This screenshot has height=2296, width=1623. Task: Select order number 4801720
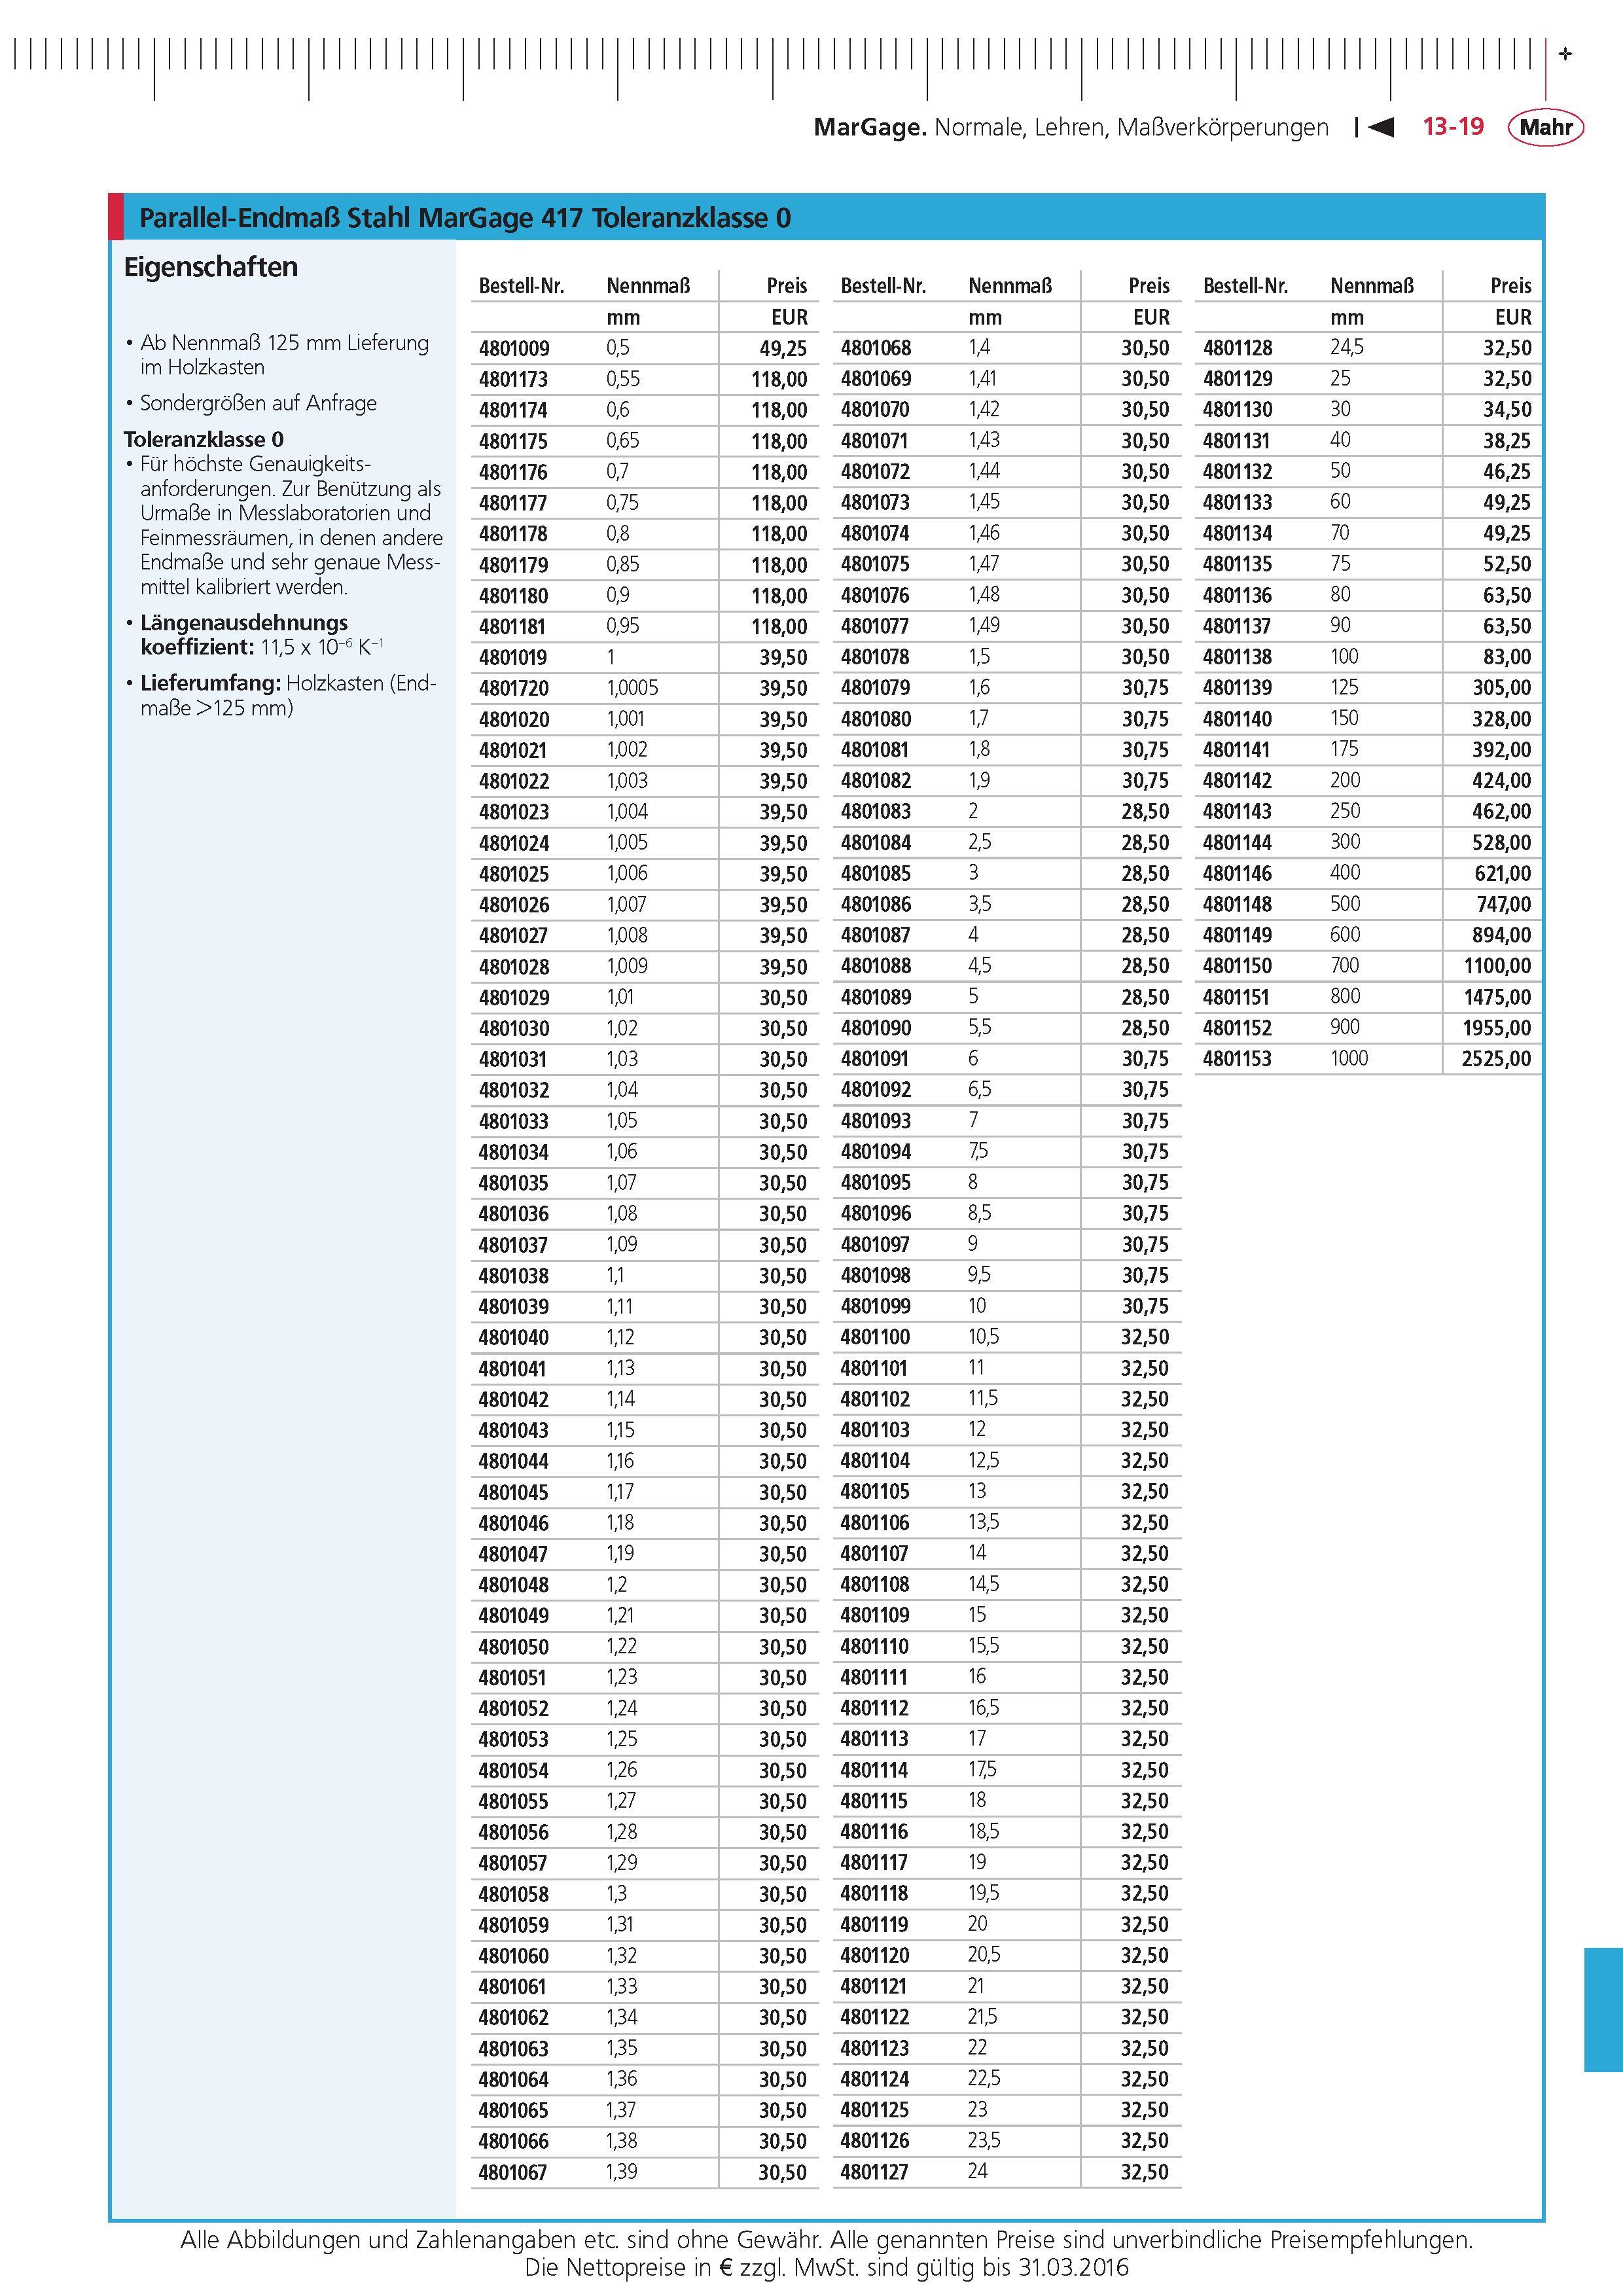coord(514,689)
